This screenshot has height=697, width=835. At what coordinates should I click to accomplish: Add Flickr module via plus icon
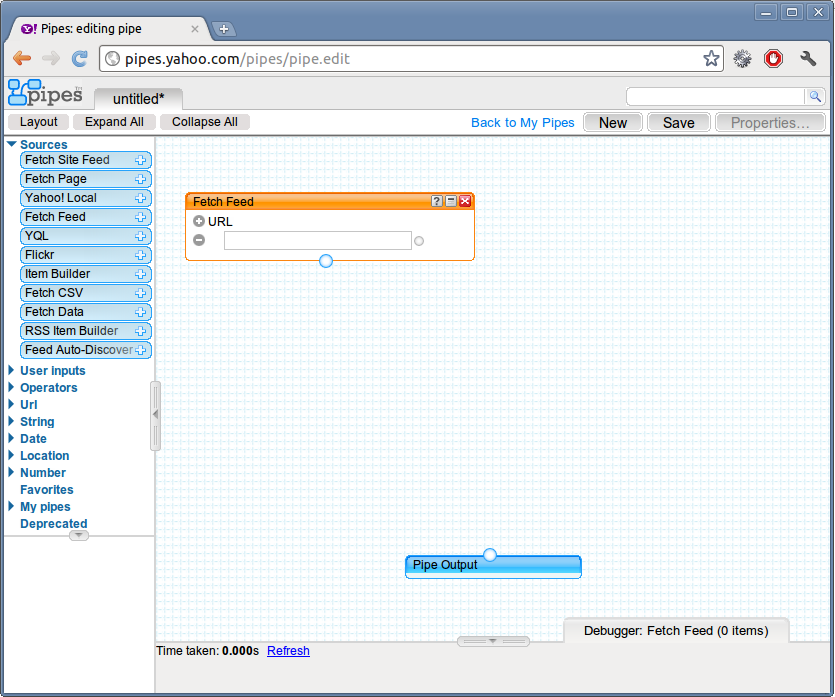(141, 255)
